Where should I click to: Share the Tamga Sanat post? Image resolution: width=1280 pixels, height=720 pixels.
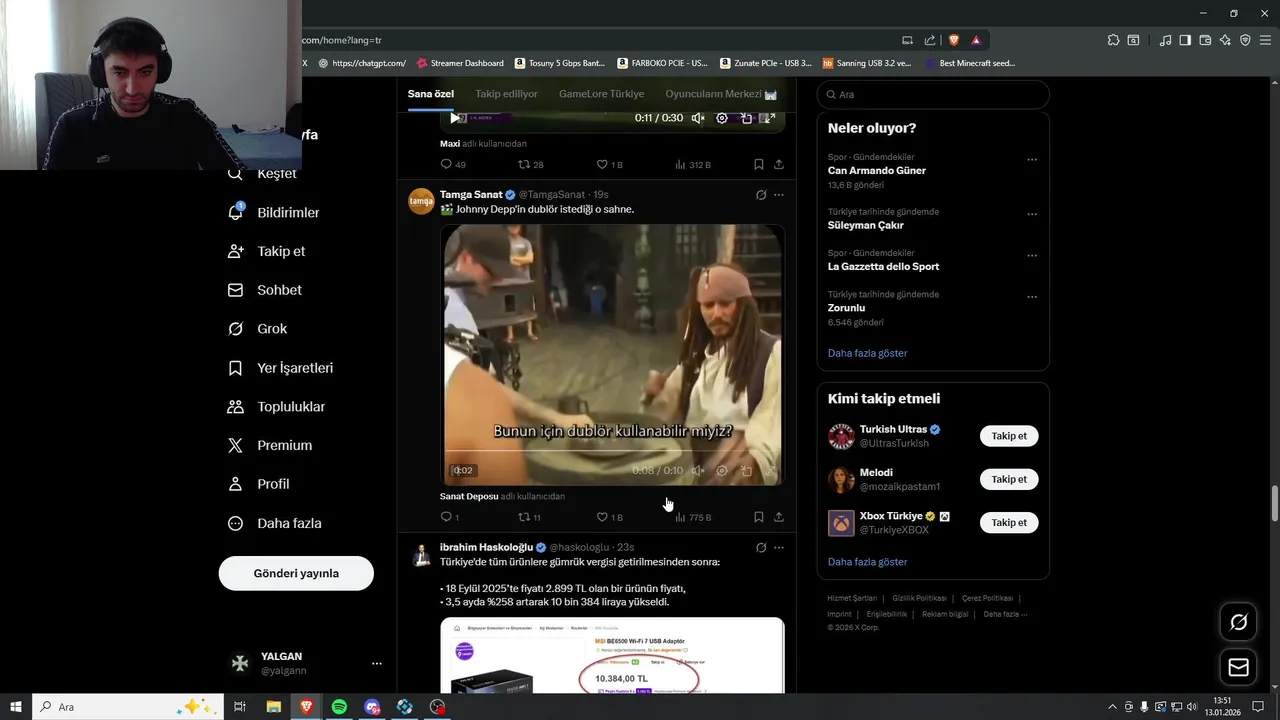click(x=779, y=517)
